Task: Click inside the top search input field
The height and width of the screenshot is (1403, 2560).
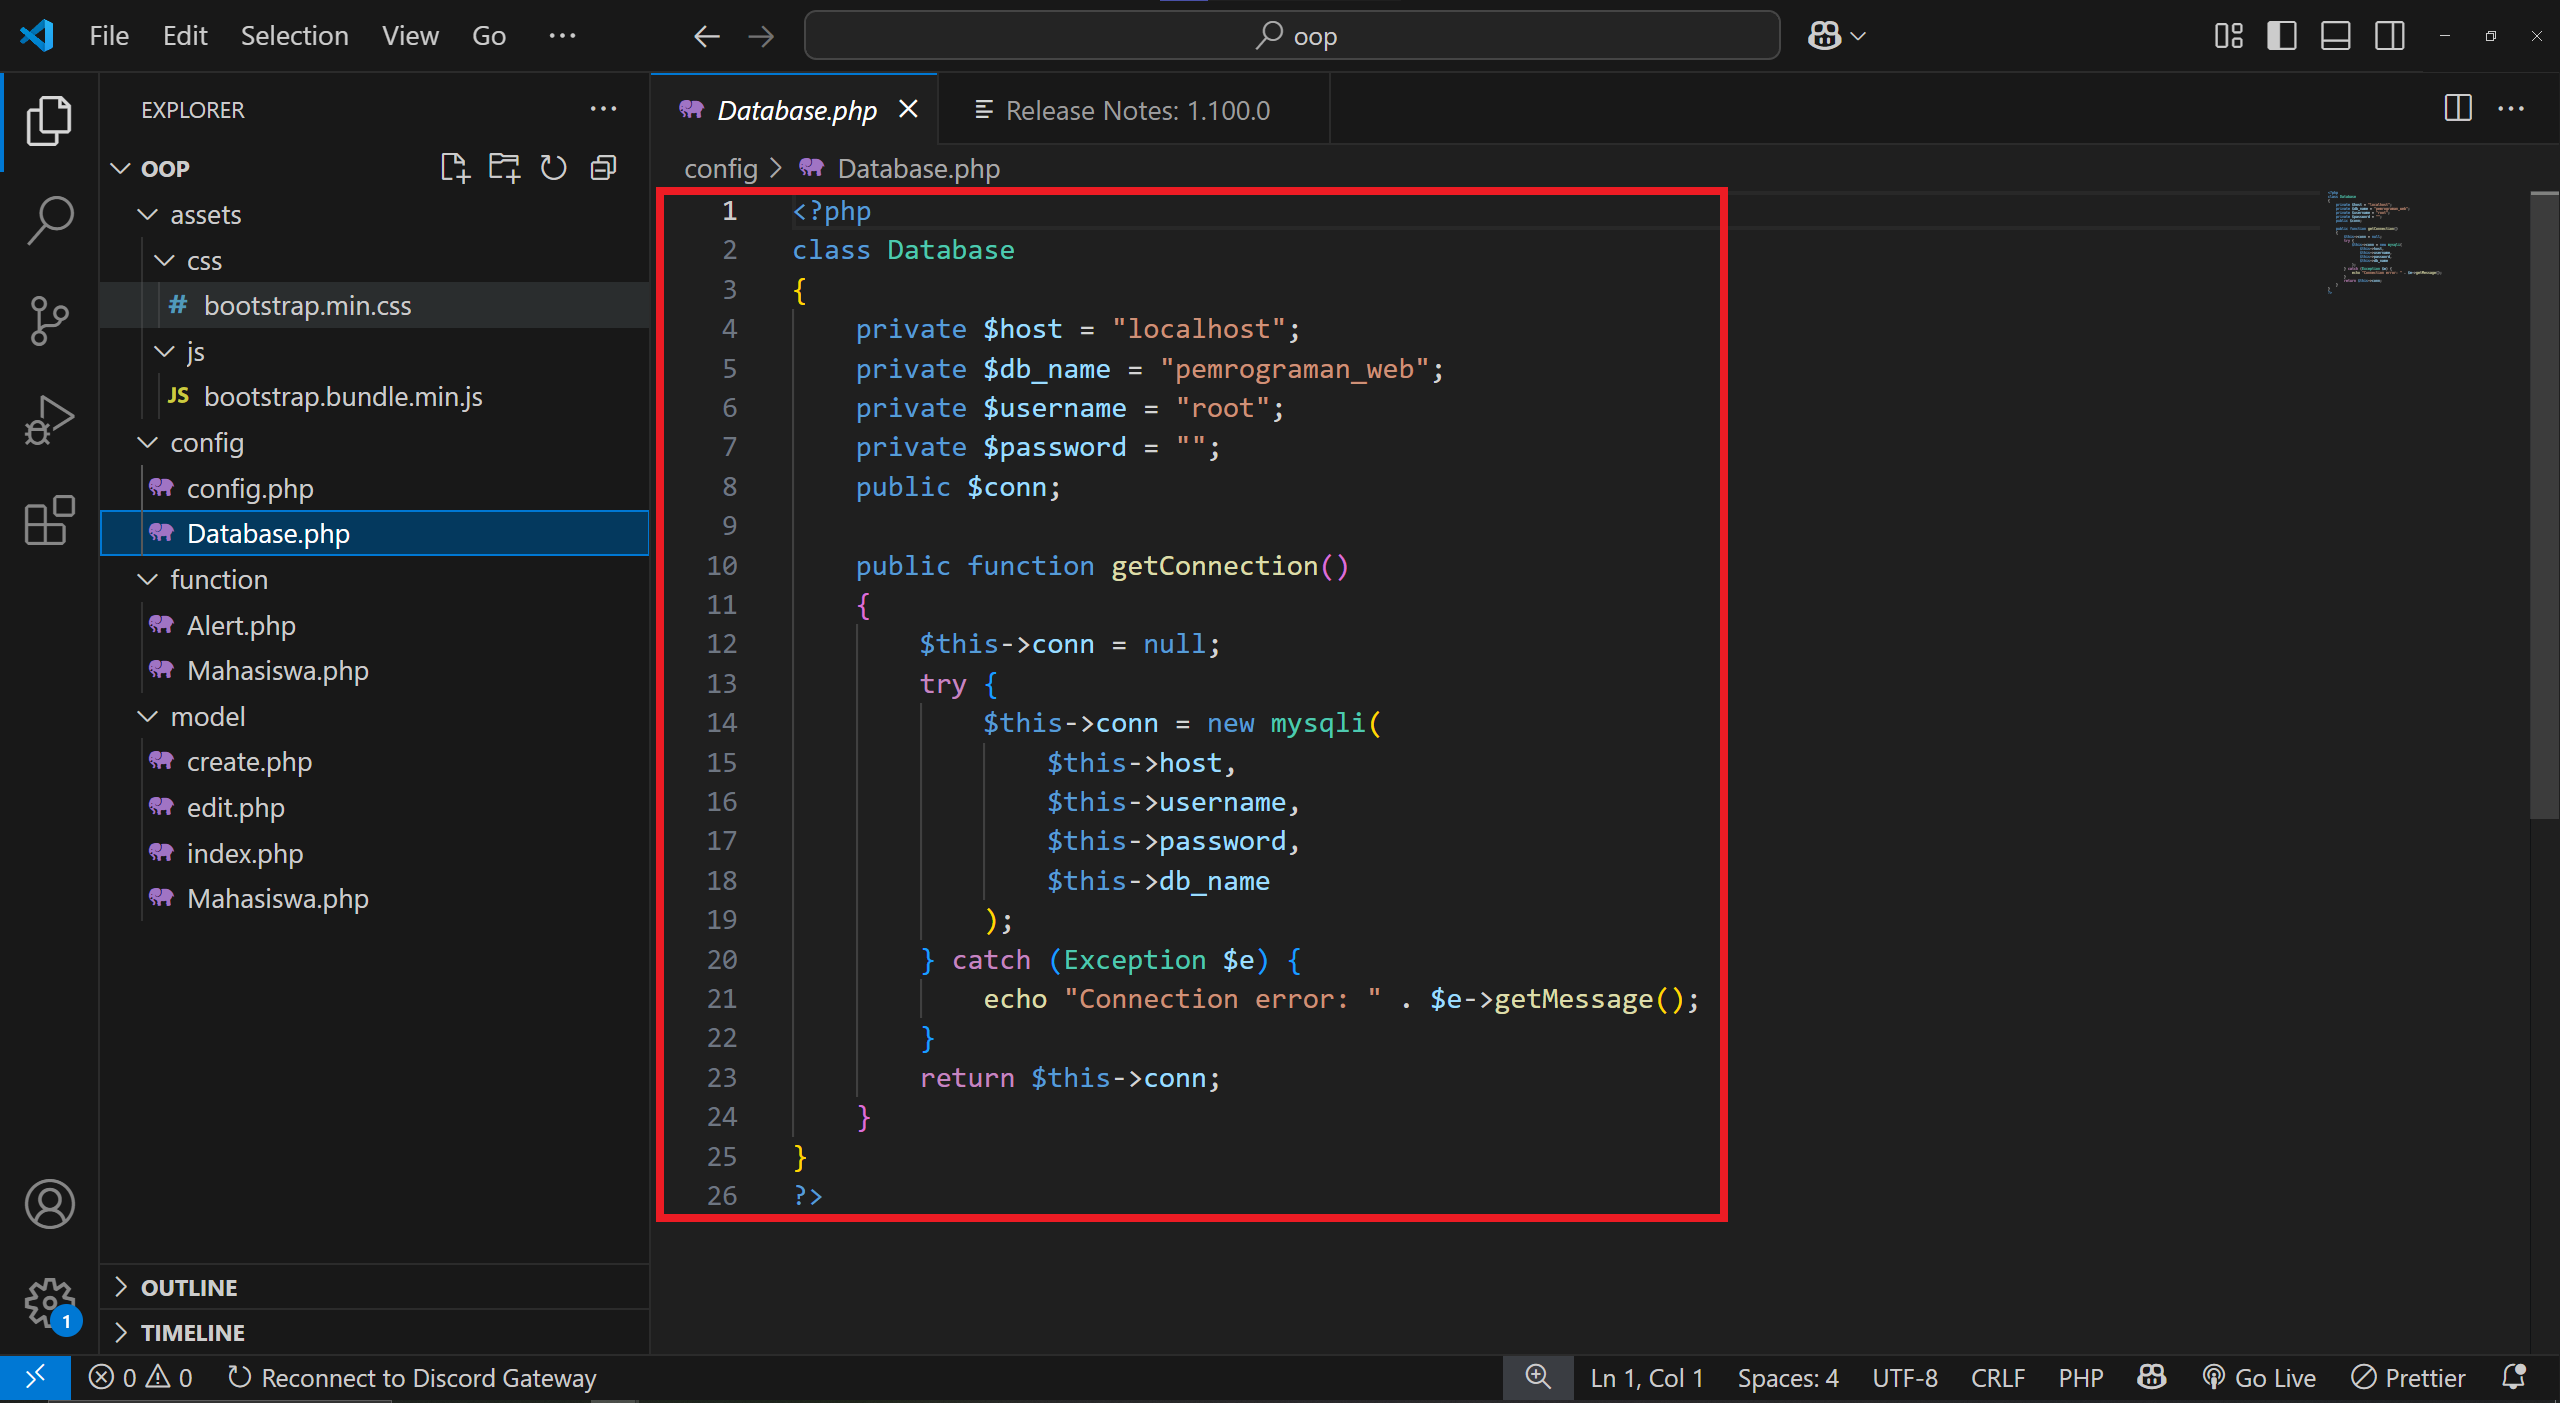Action: (x=1292, y=35)
